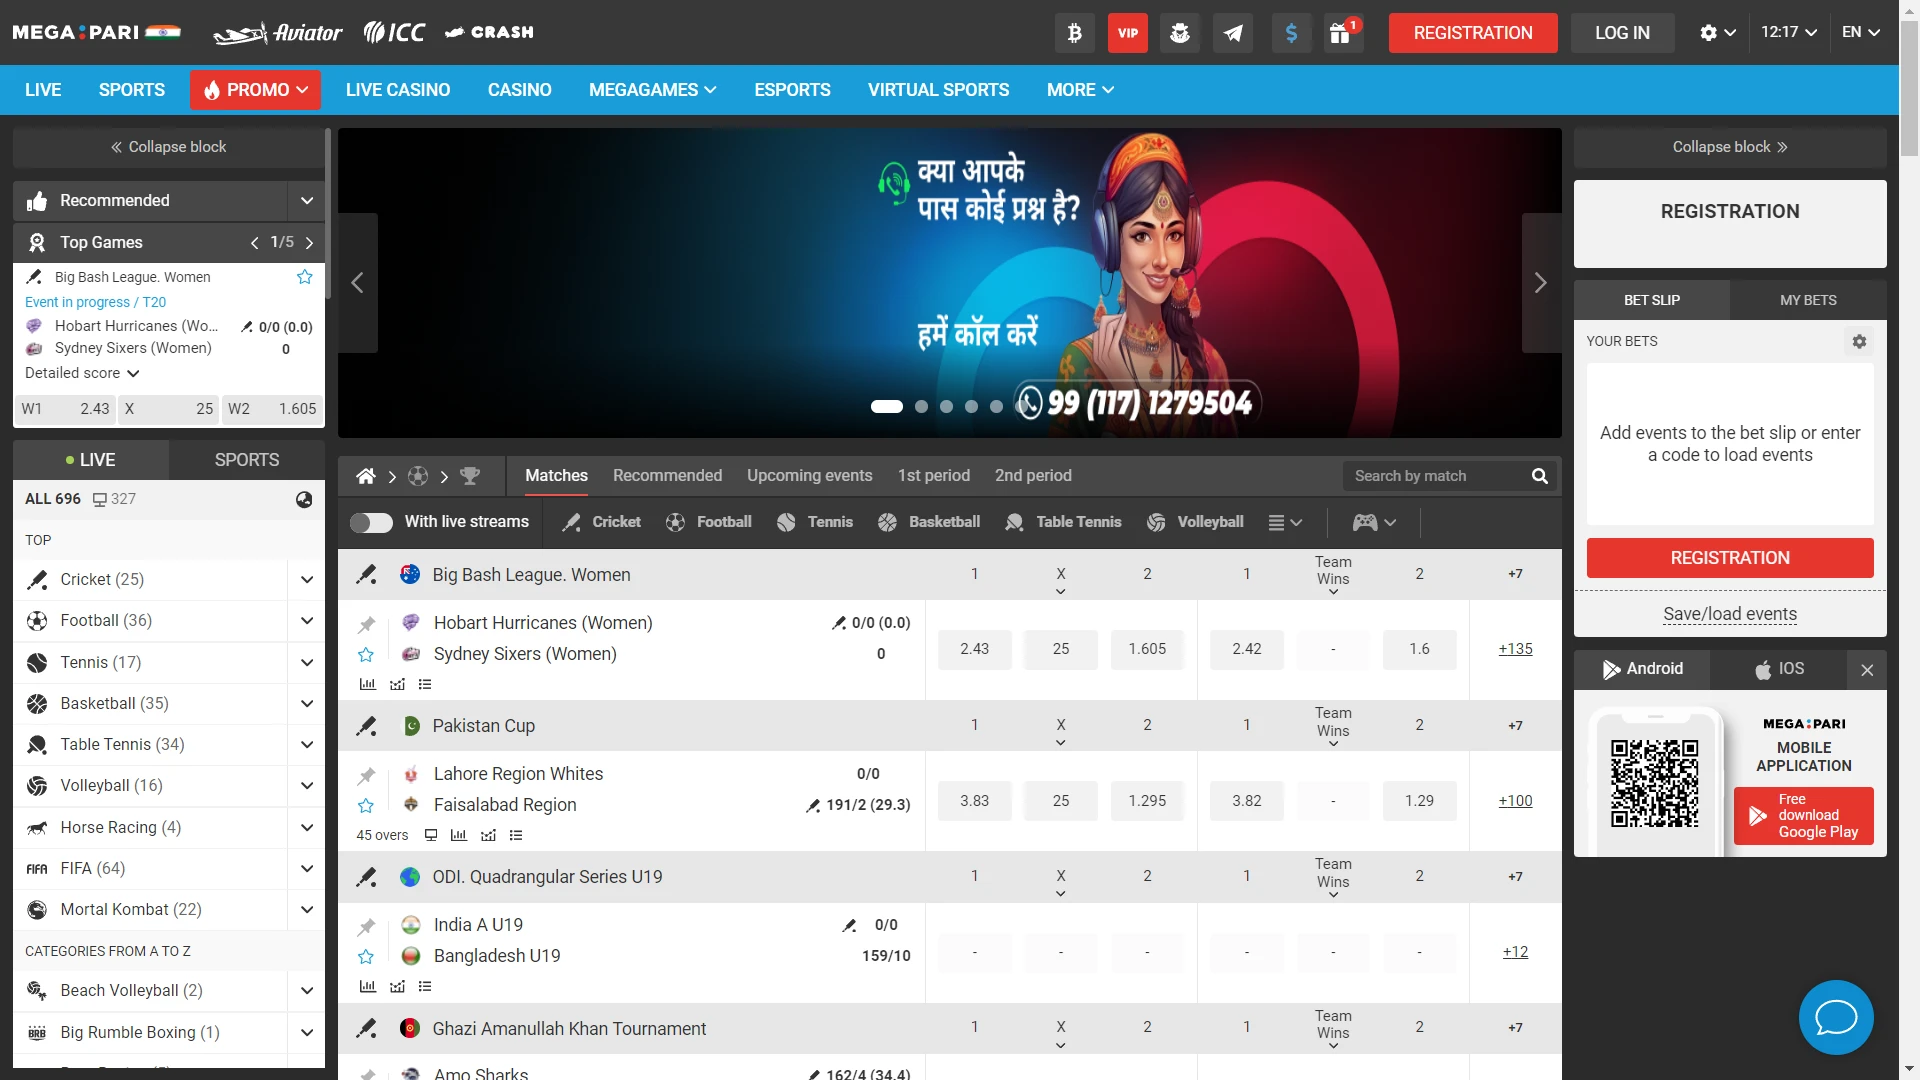
Task: Click the home breadcrumb icon
Action: click(x=366, y=476)
